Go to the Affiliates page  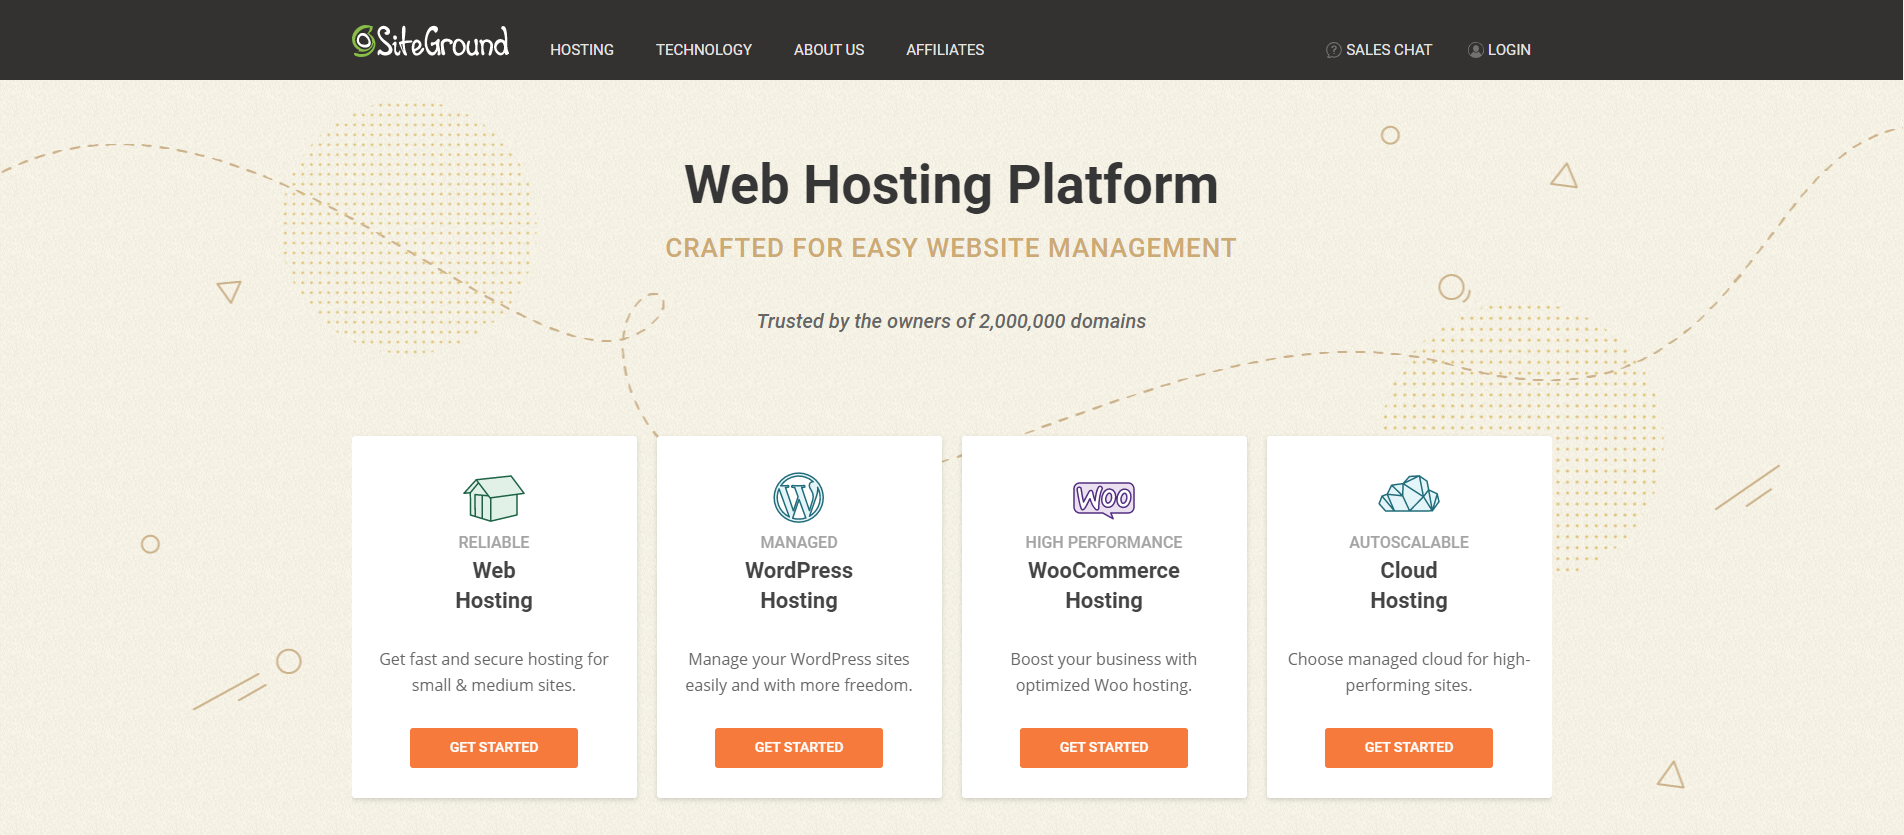pyautogui.click(x=945, y=50)
